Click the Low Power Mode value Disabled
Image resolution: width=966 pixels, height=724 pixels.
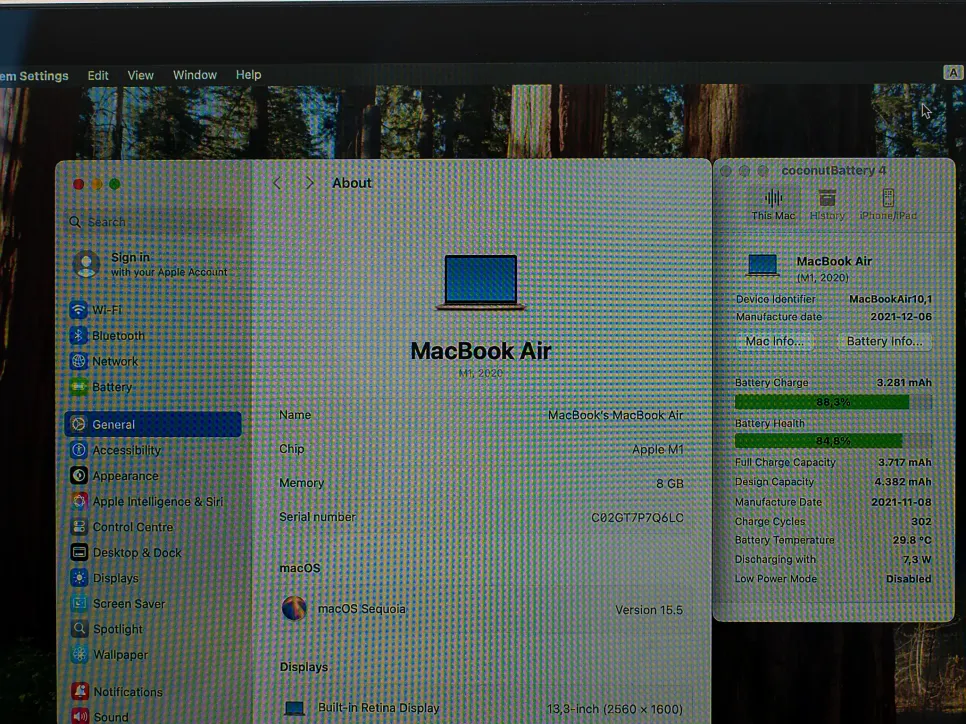tap(908, 579)
